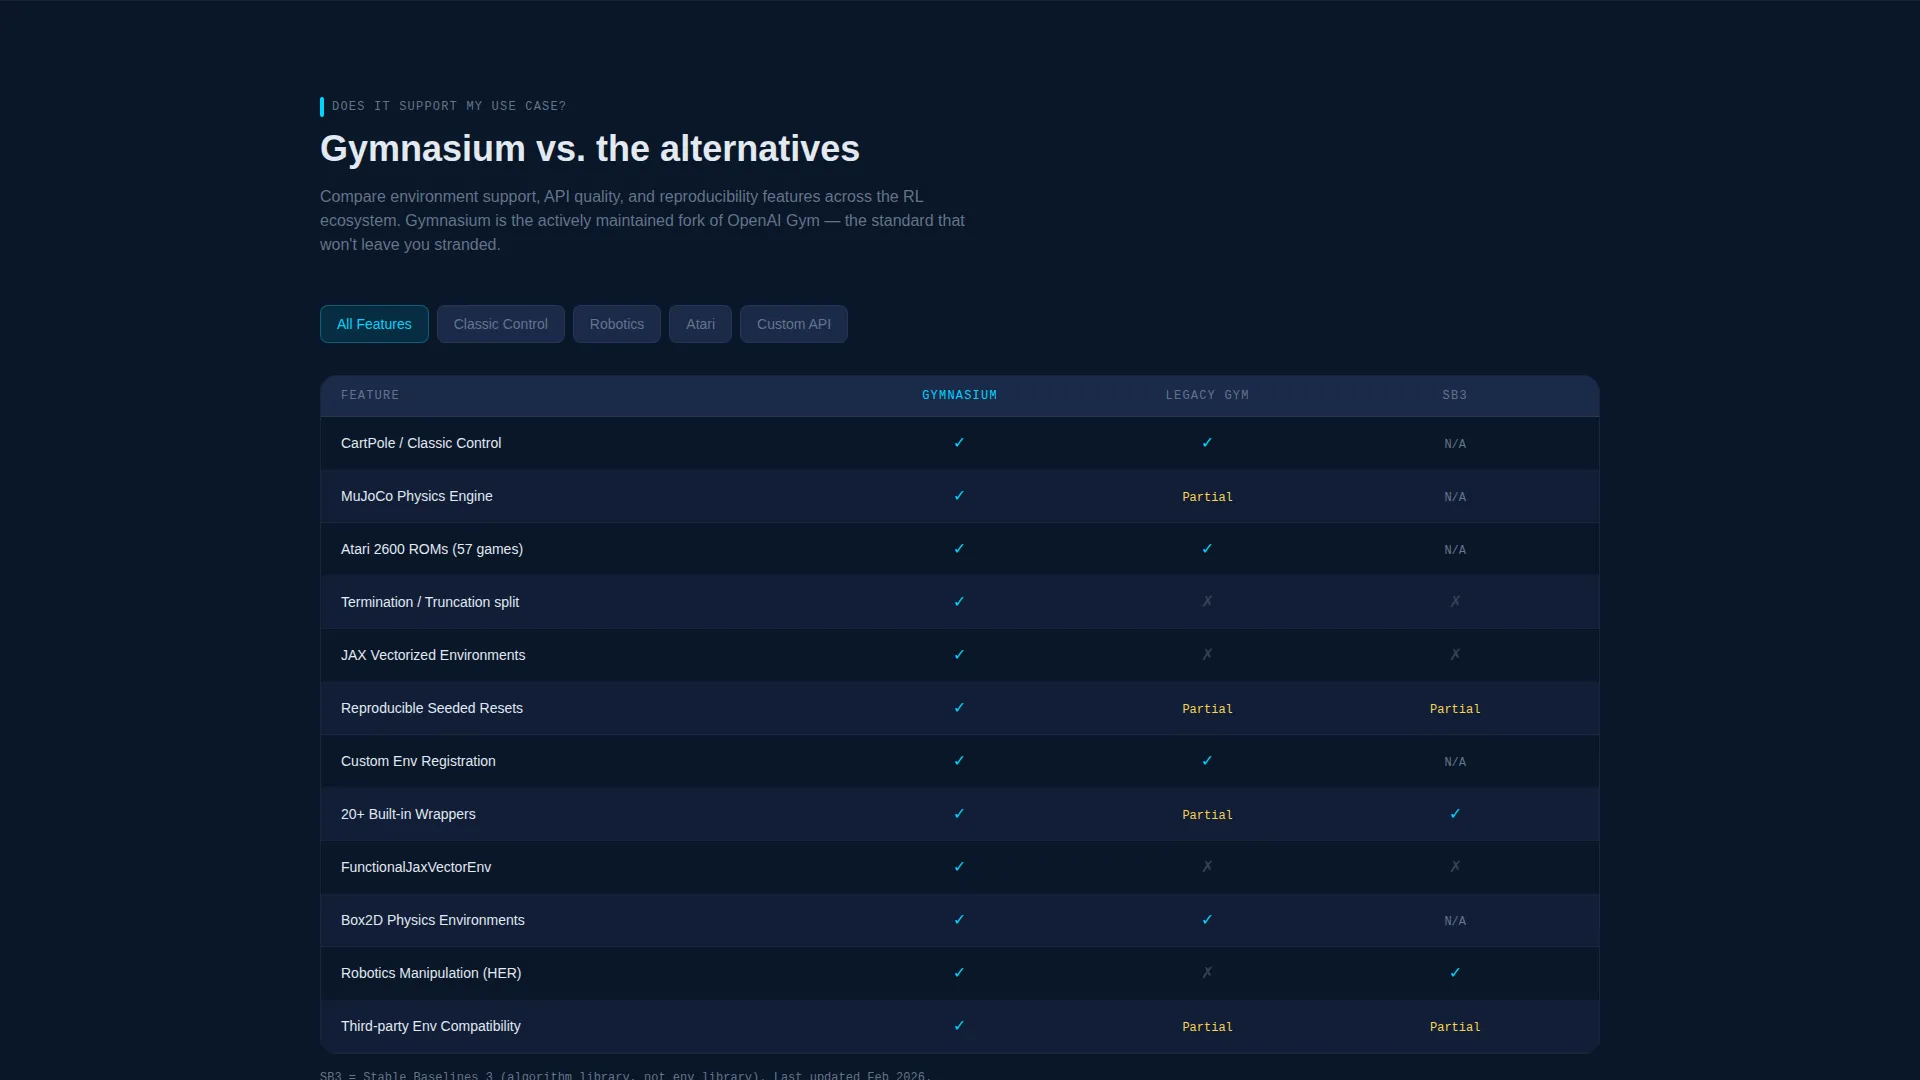Screen dimensions: 1920x1080
Task: Click the Gymnasium checkmark for Robotics Manipulation (HER)
Action: point(959,973)
